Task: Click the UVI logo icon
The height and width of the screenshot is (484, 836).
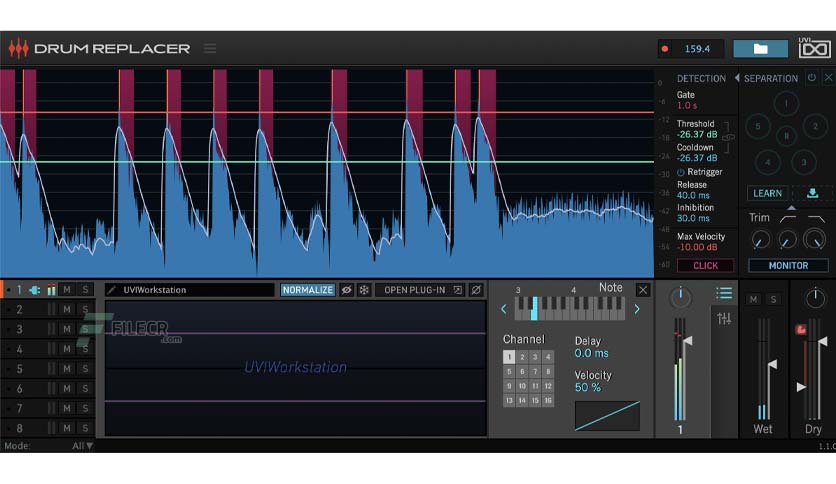Action: tap(814, 49)
